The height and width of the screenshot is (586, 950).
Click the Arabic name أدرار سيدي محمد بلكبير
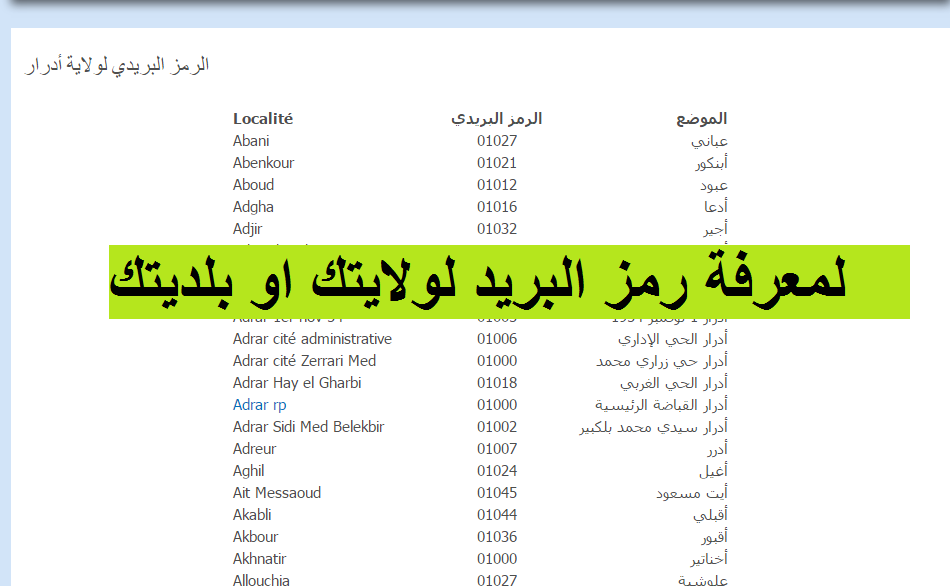(653, 427)
